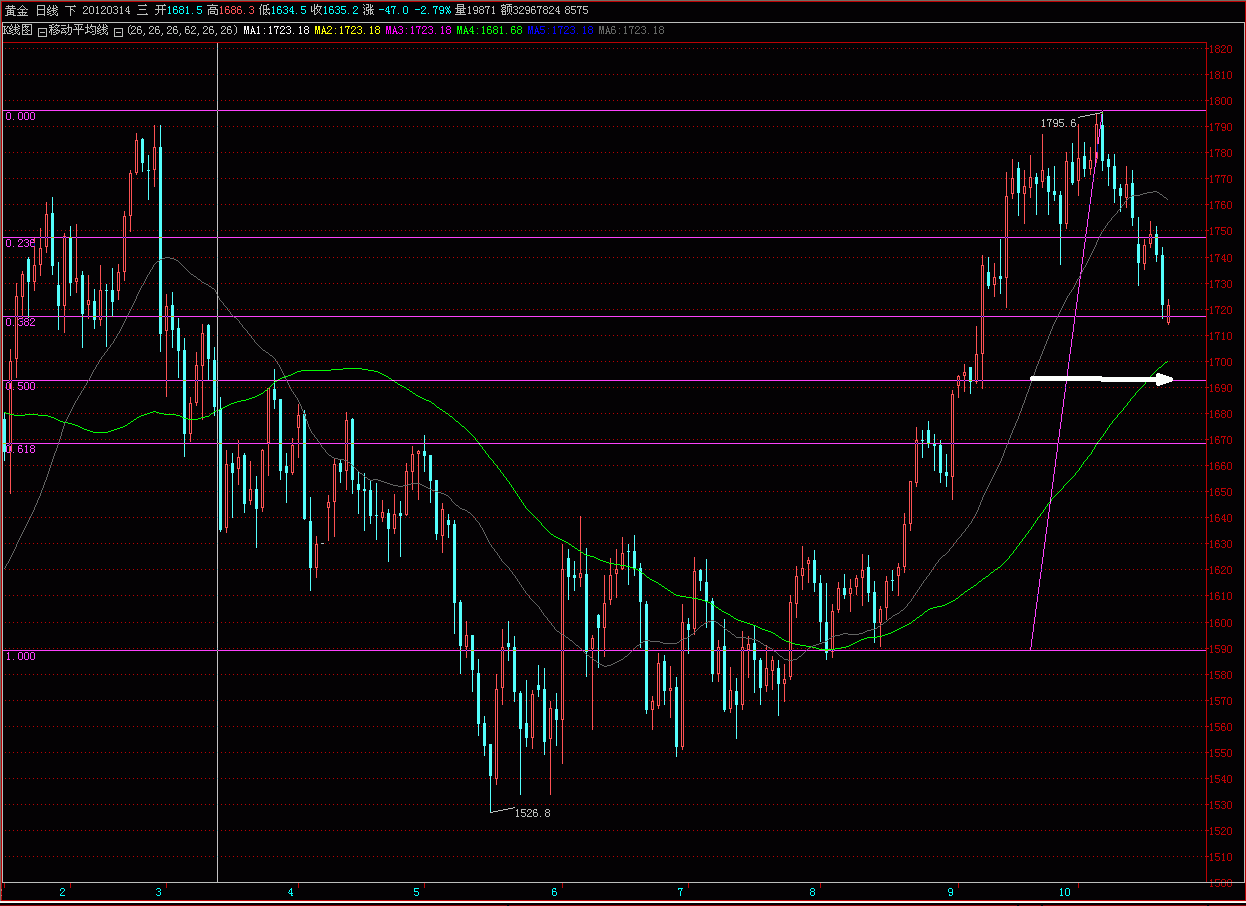Click the close price 1635.2
The image size is (1246, 906).
pos(341,10)
